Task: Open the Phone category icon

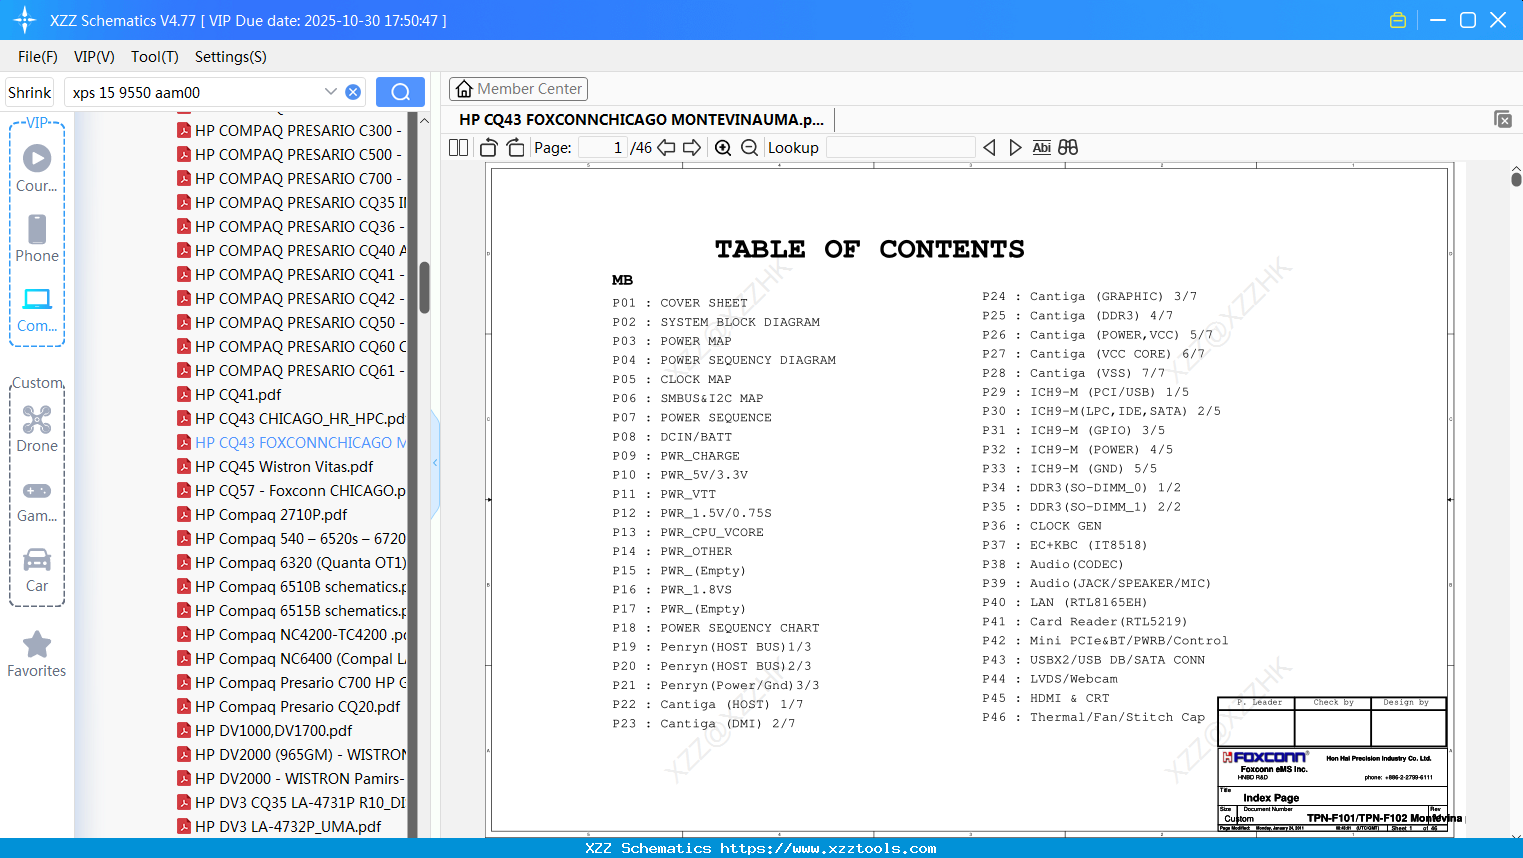Action: coord(37,239)
